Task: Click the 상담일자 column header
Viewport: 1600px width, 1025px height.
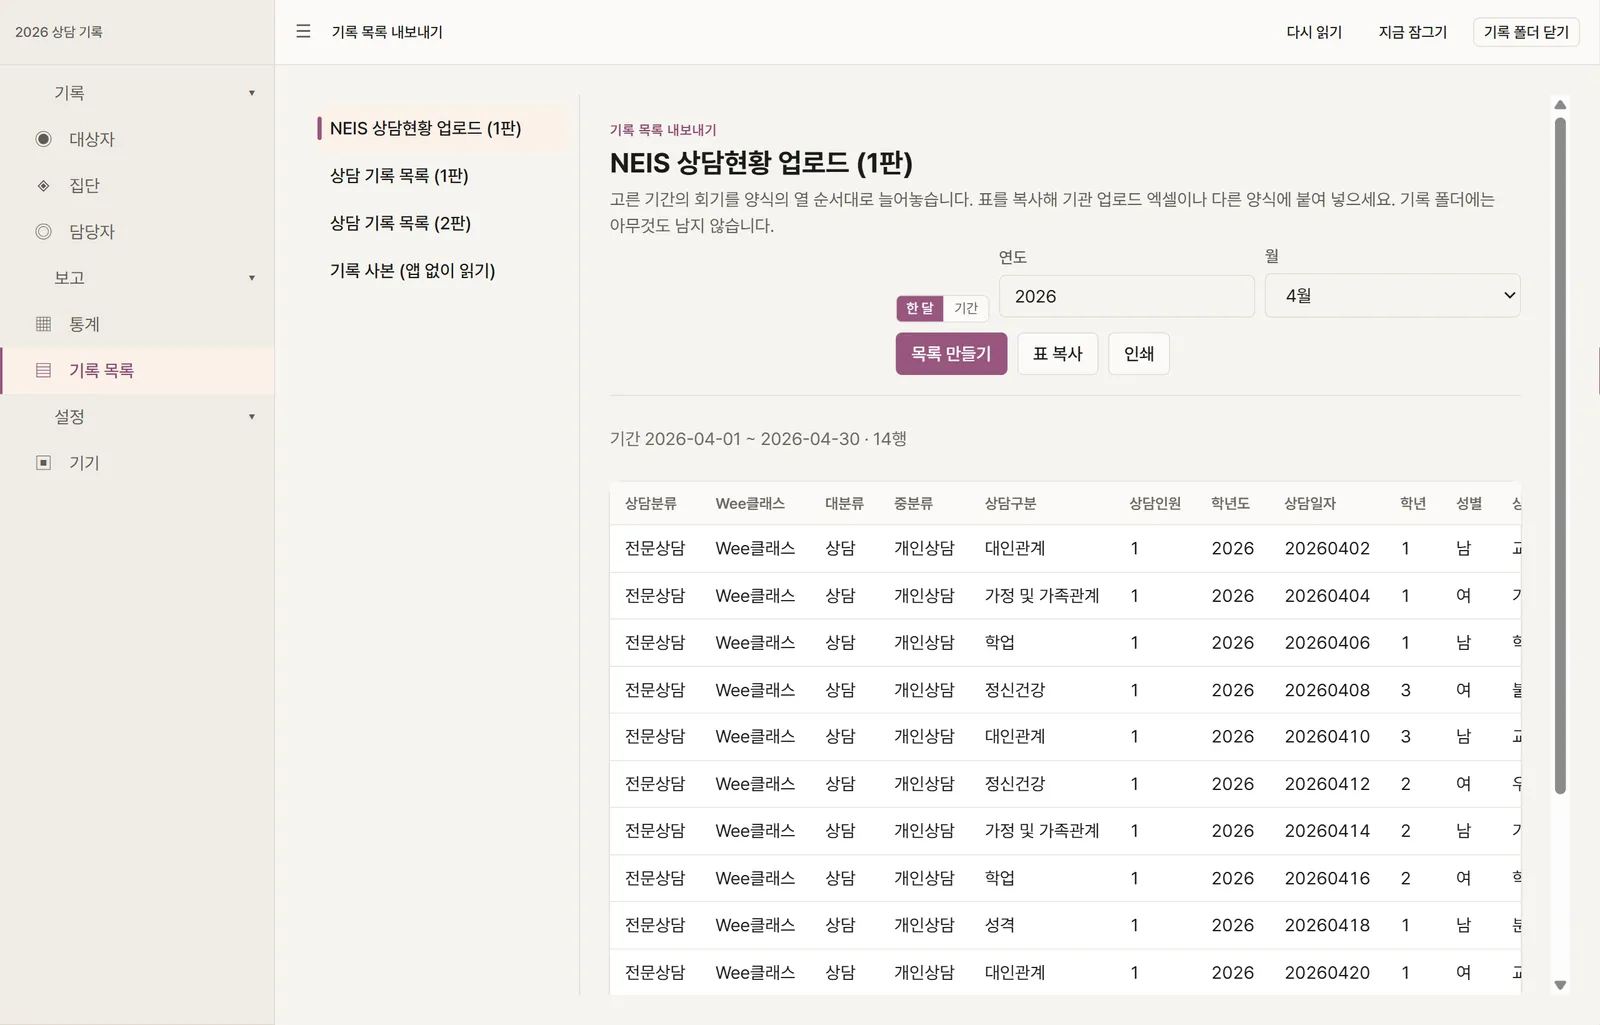Action: (x=1310, y=503)
